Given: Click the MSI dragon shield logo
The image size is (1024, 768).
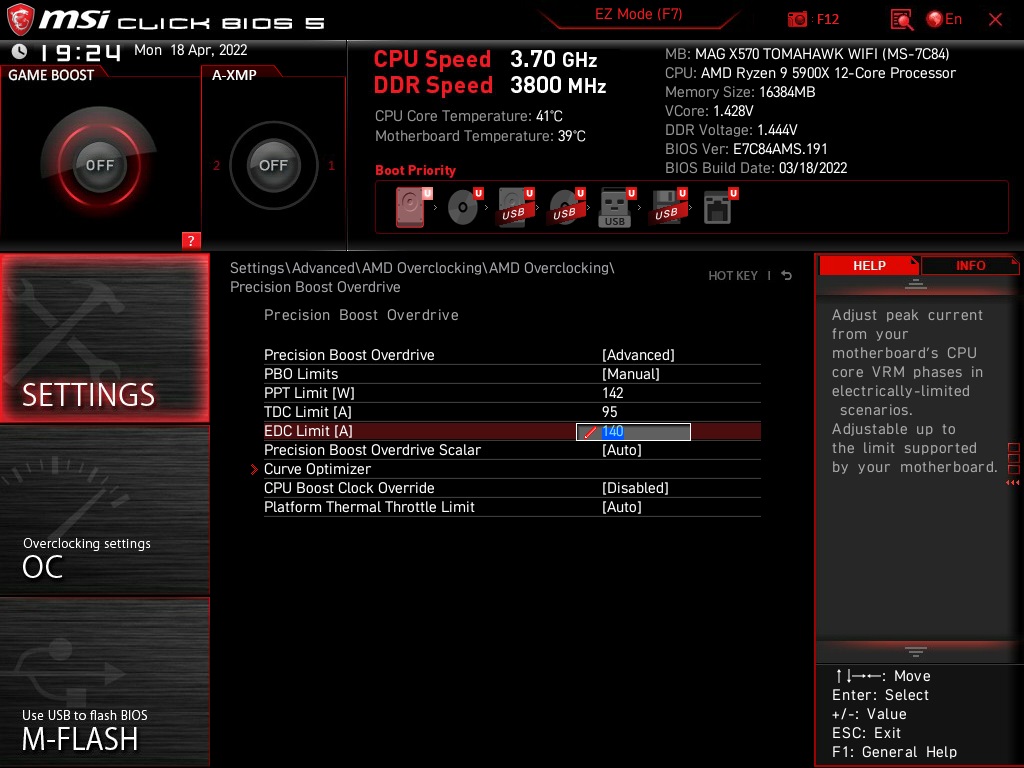Looking at the screenshot, I should [x=20, y=20].
